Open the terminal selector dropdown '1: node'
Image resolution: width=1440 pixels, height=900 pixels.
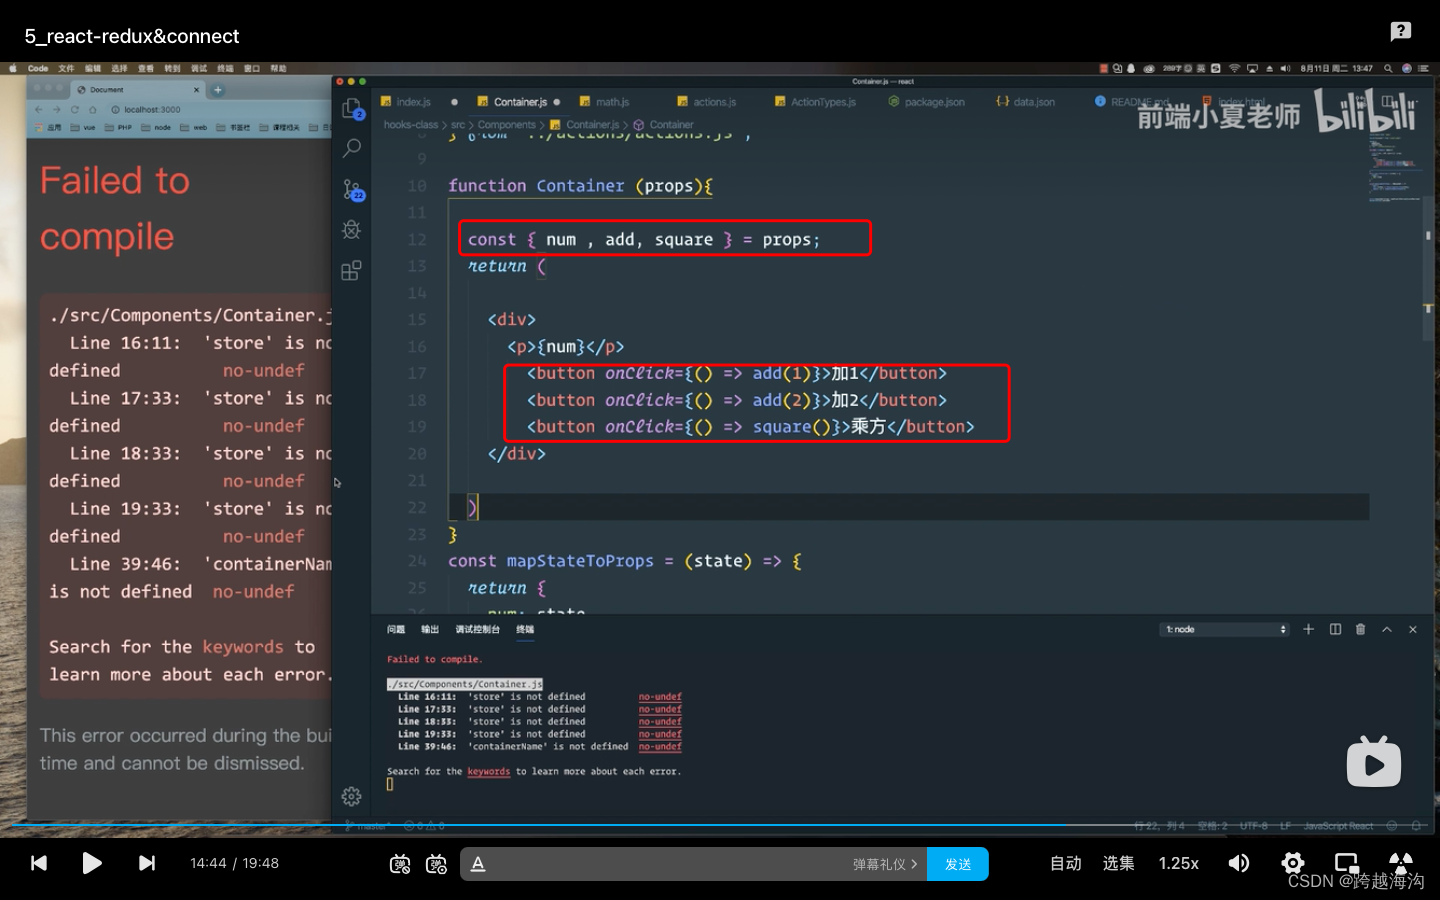click(1226, 629)
